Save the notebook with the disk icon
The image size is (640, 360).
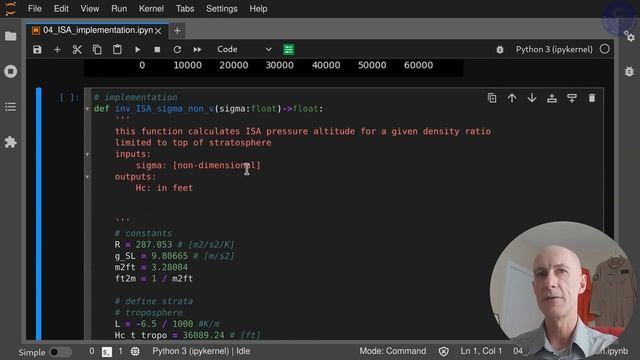coord(37,49)
